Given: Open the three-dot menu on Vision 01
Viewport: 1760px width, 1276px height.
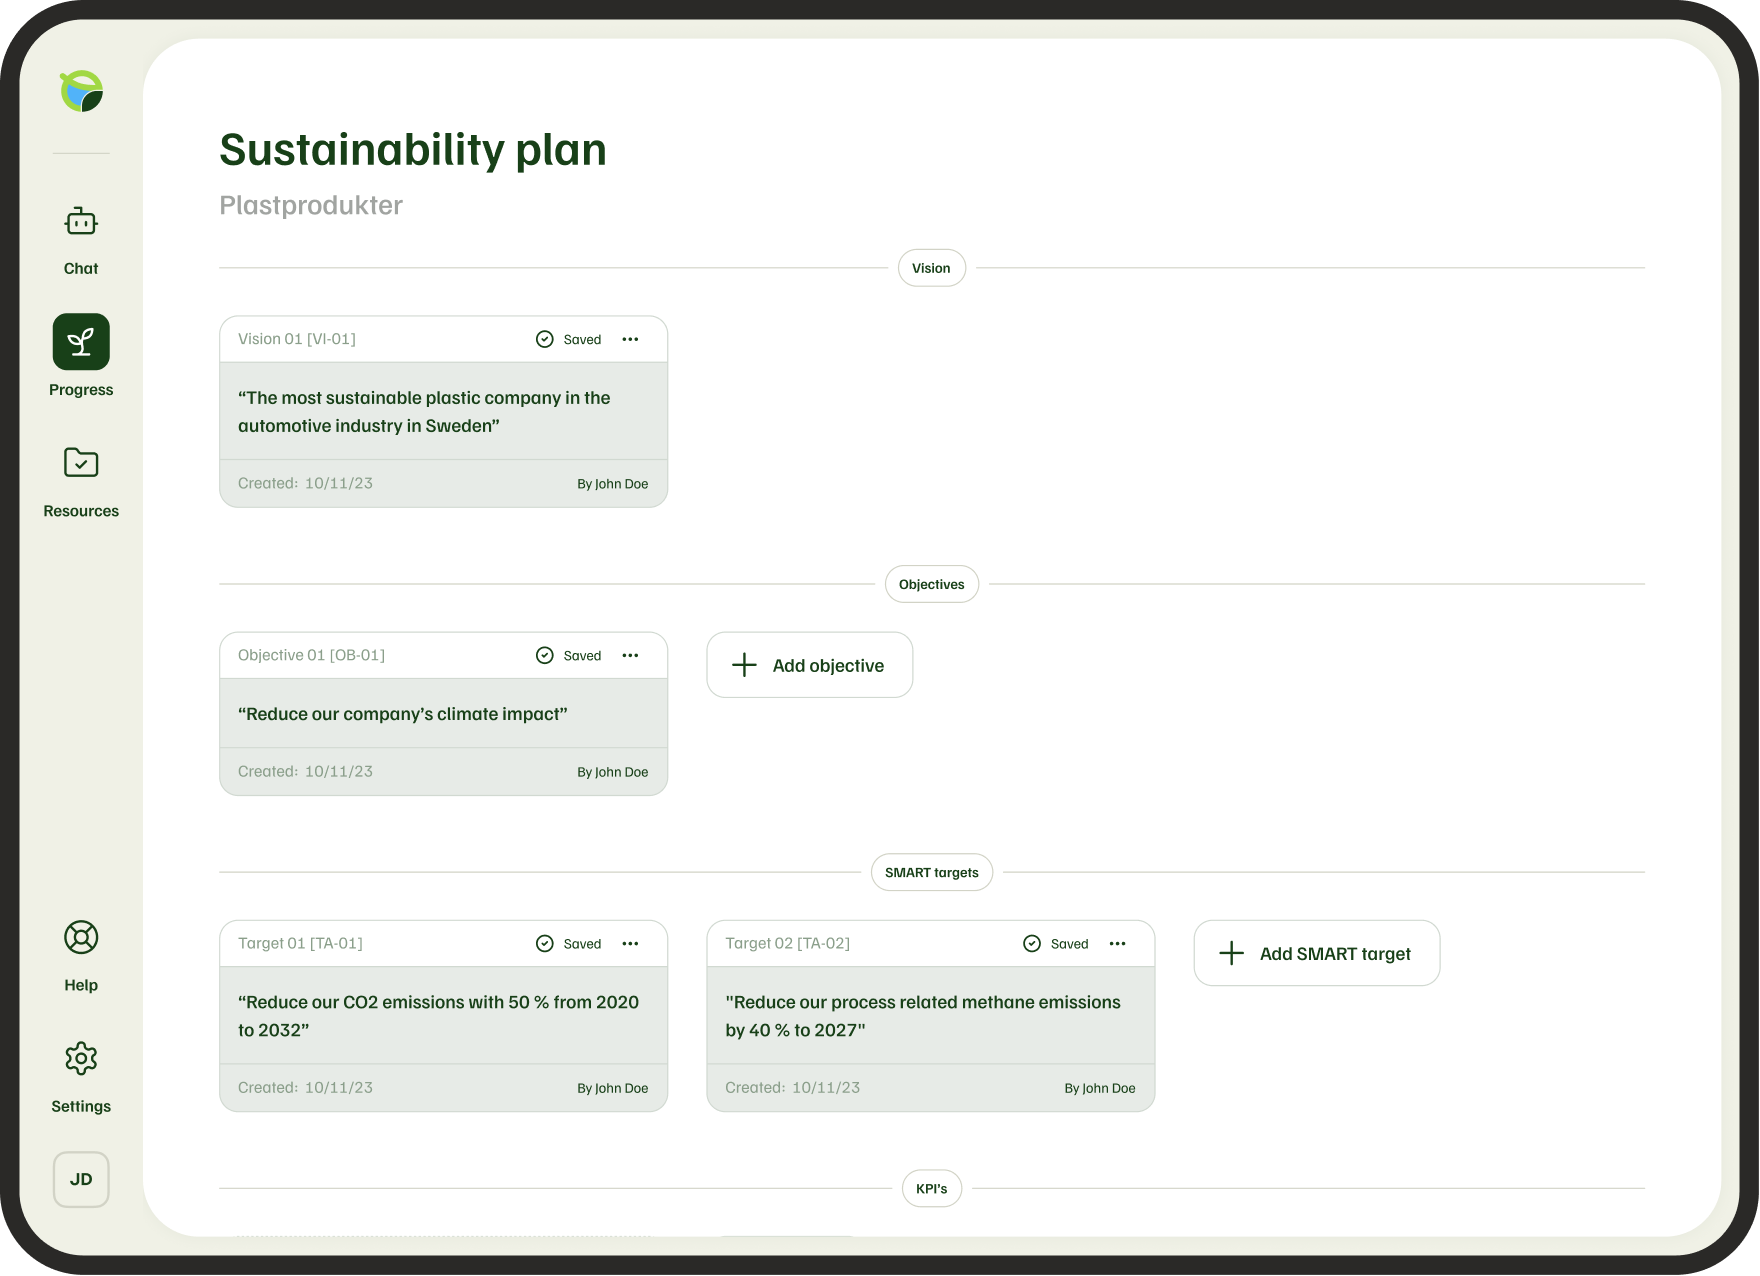Looking at the screenshot, I should click(630, 339).
